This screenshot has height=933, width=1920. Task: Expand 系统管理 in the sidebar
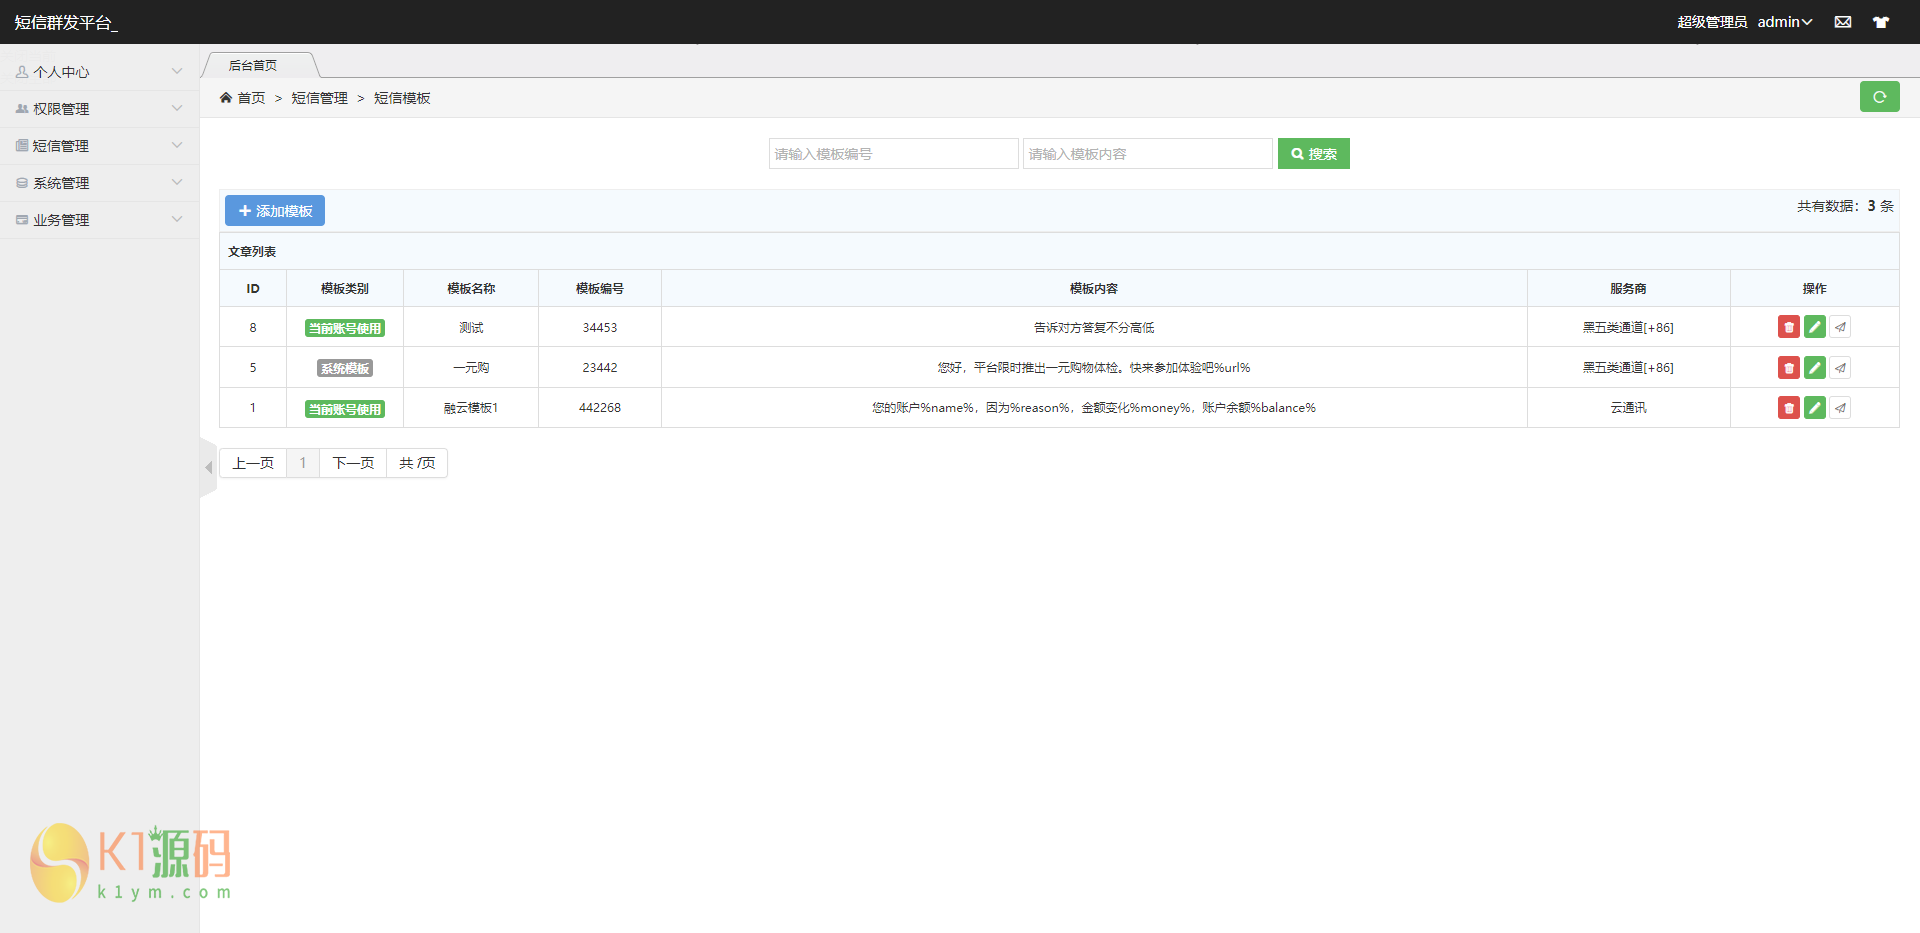point(99,183)
